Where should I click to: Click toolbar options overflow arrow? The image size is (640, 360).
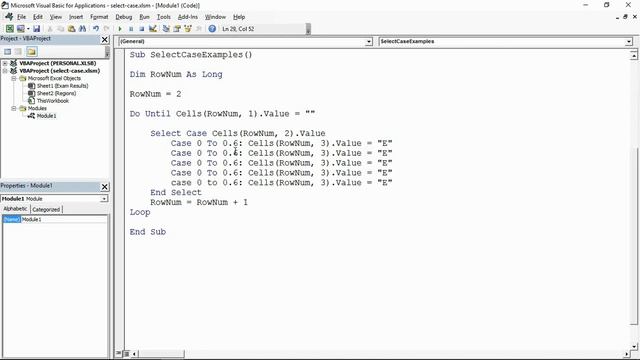[x=308, y=29]
